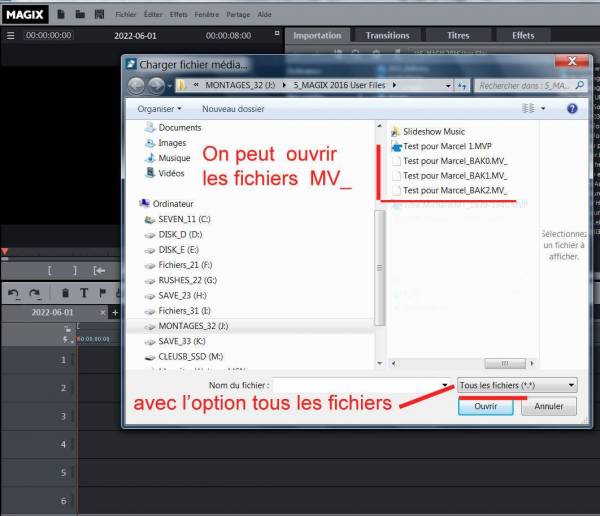Click the dialog back navigation arrow

[137, 86]
